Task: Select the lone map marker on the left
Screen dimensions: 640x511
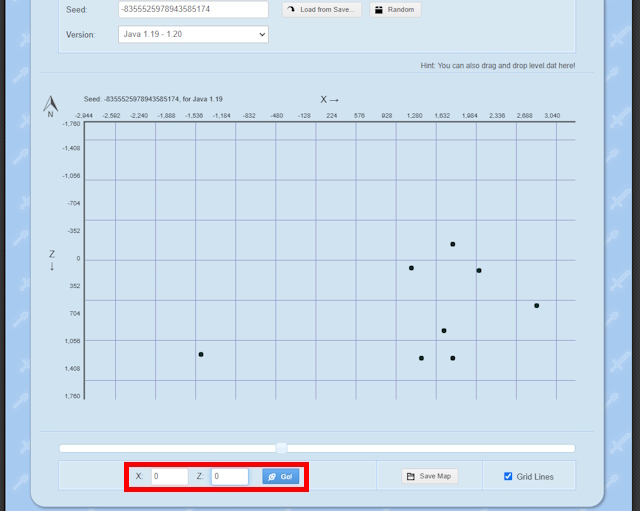Action: [201, 354]
